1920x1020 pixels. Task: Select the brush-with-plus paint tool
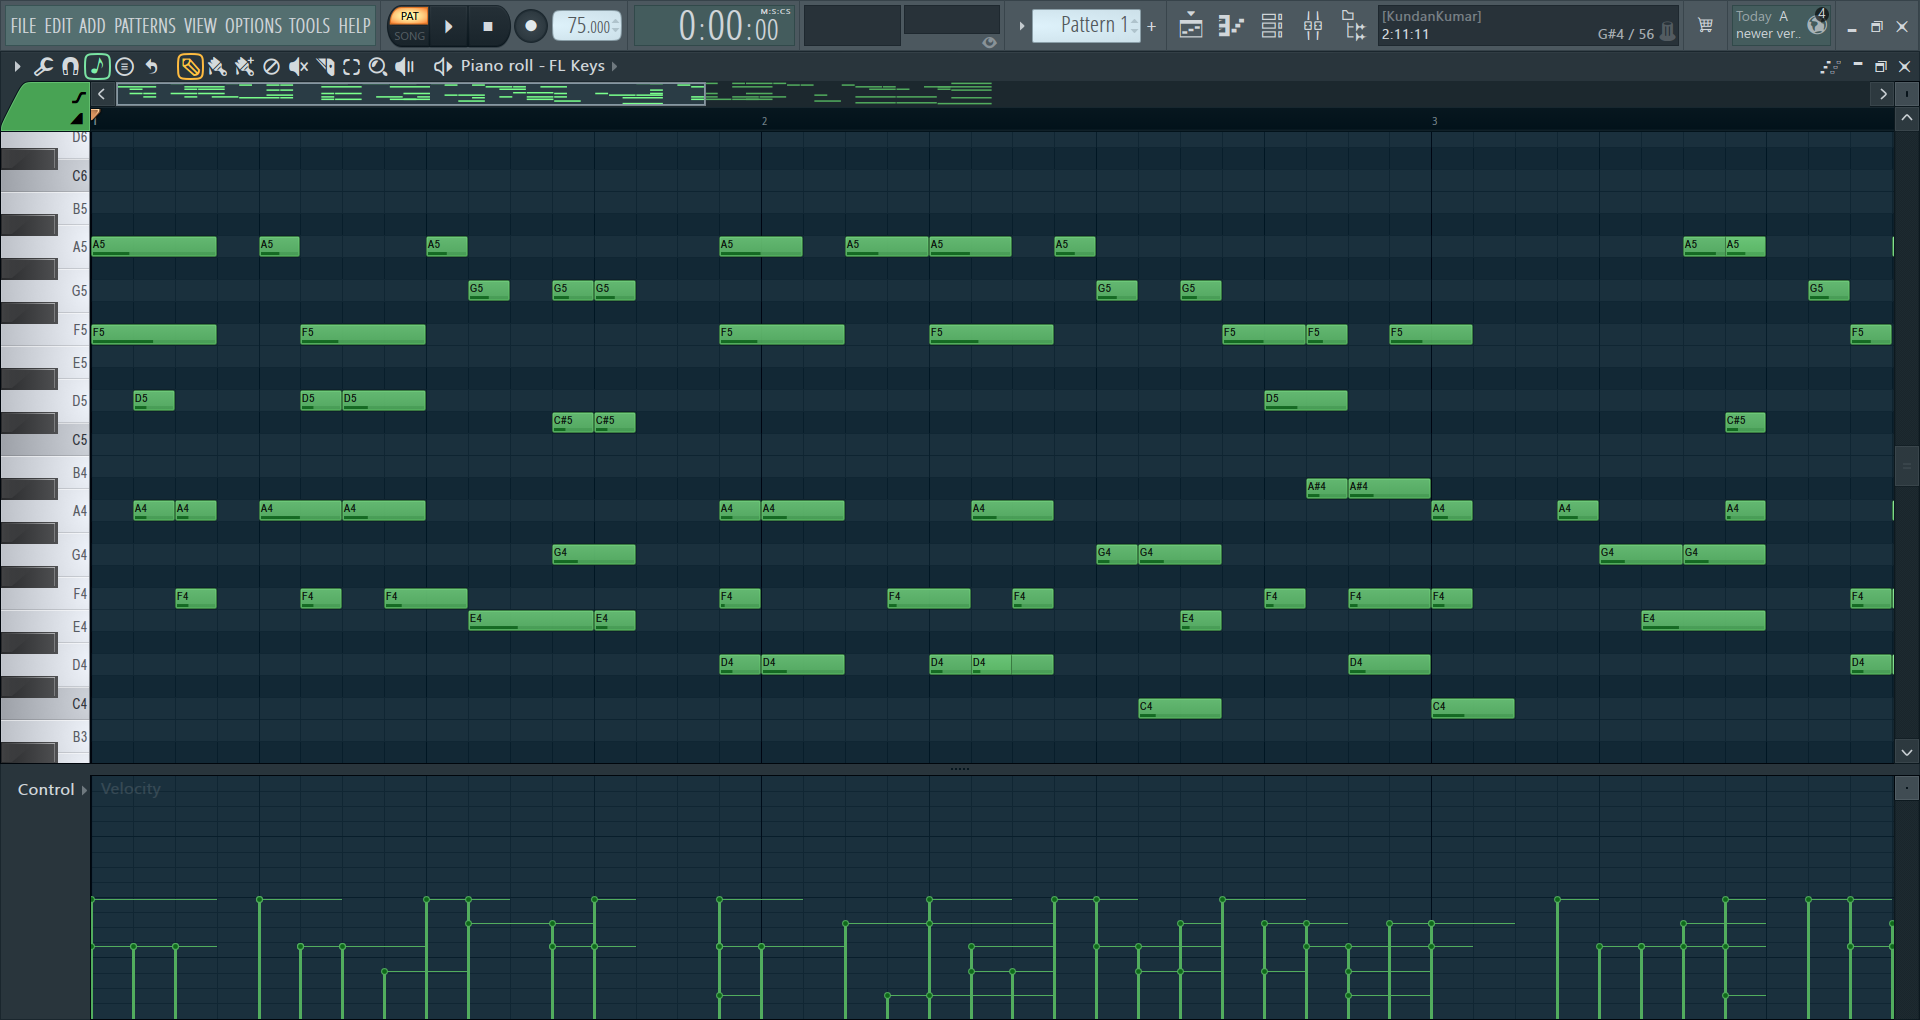tap(244, 66)
